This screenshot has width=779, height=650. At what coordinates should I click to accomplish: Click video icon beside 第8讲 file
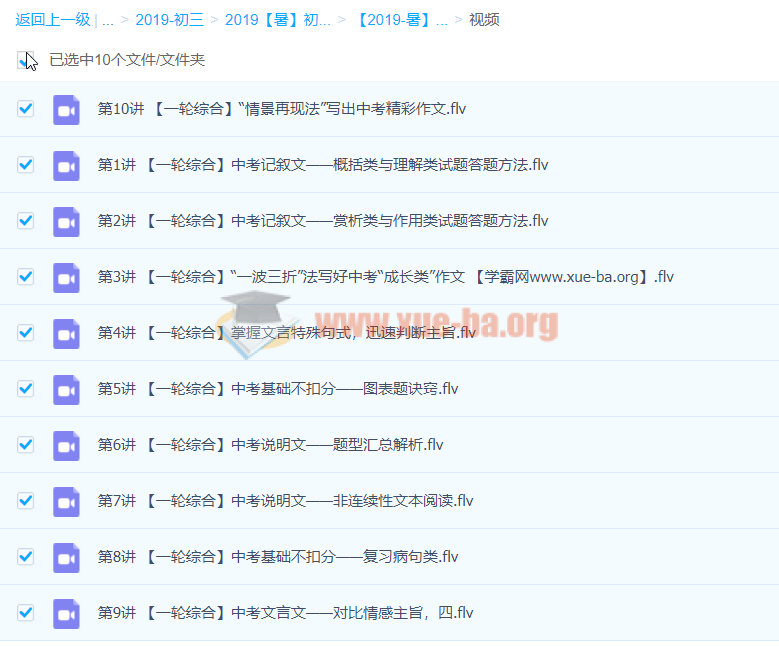pyautogui.click(x=66, y=557)
